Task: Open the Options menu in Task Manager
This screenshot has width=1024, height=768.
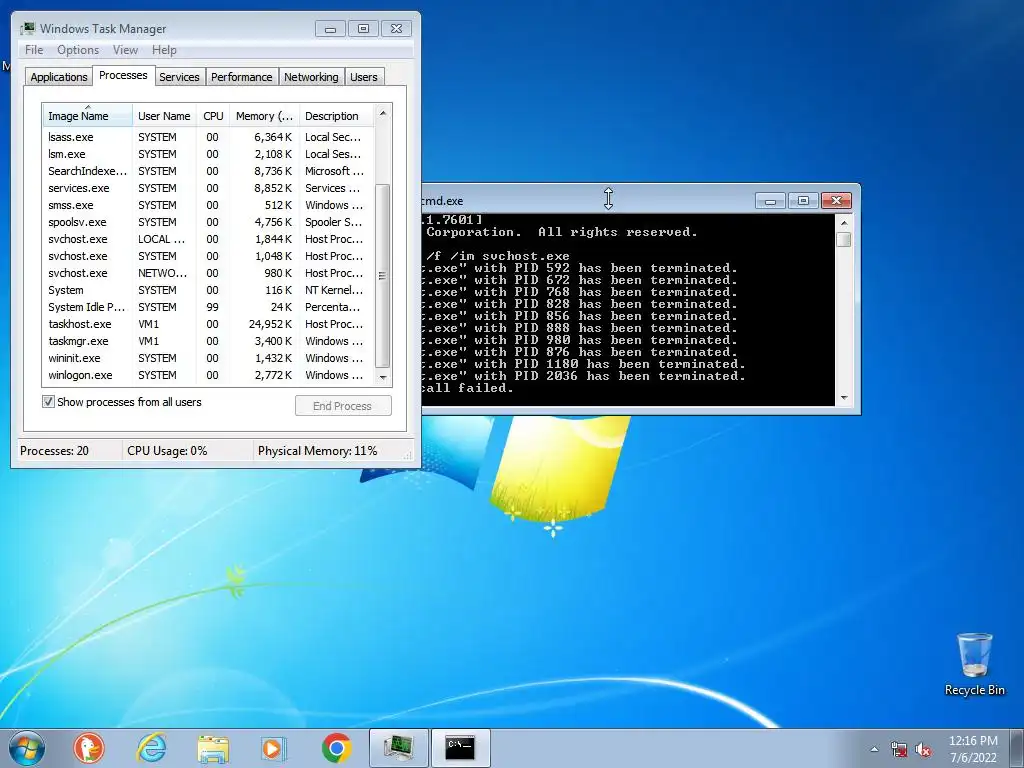Action: pos(78,50)
